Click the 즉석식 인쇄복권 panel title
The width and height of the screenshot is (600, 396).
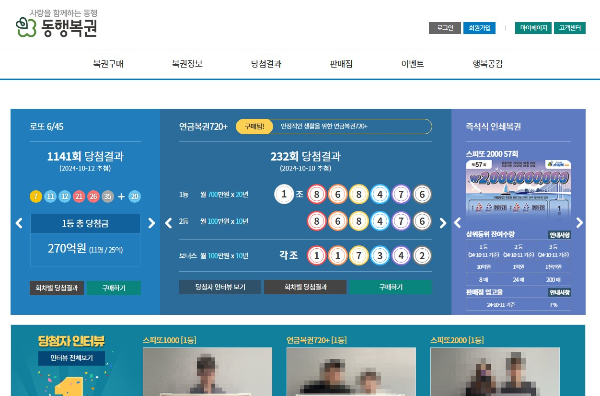tap(493, 127)
